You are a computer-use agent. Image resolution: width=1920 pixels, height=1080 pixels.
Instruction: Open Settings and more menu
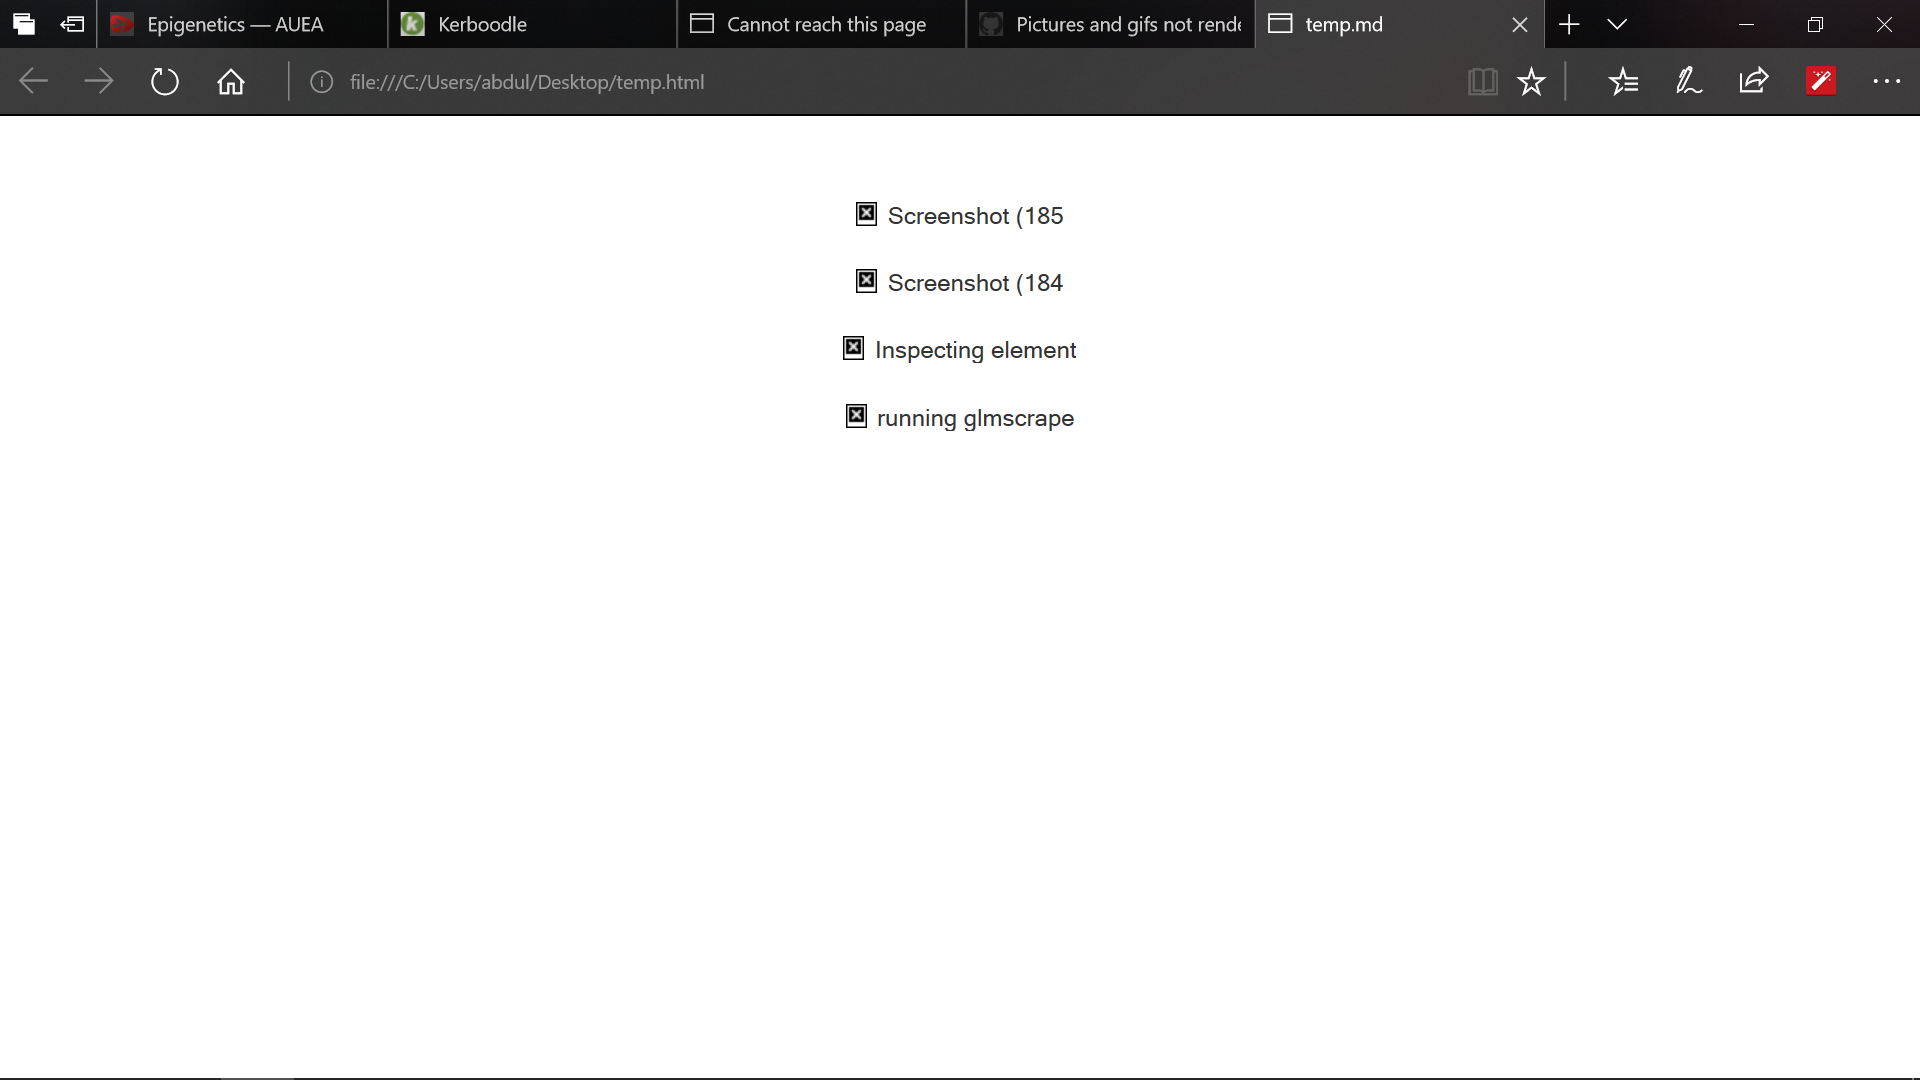coord(1887,82)
